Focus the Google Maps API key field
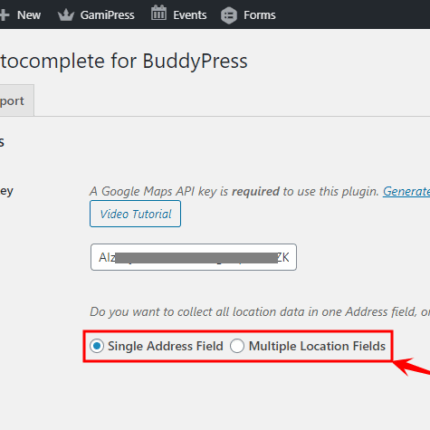This screenshot has height=430, width=430. click(x=193, y=257)
